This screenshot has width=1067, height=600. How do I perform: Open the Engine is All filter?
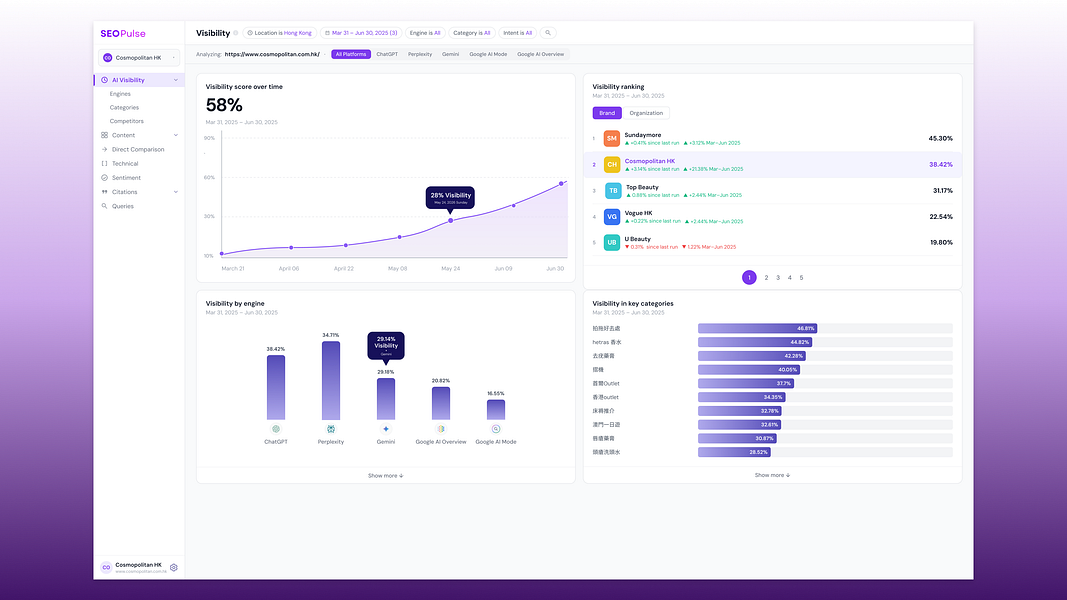pyautogui.click(x=425, y=33)
